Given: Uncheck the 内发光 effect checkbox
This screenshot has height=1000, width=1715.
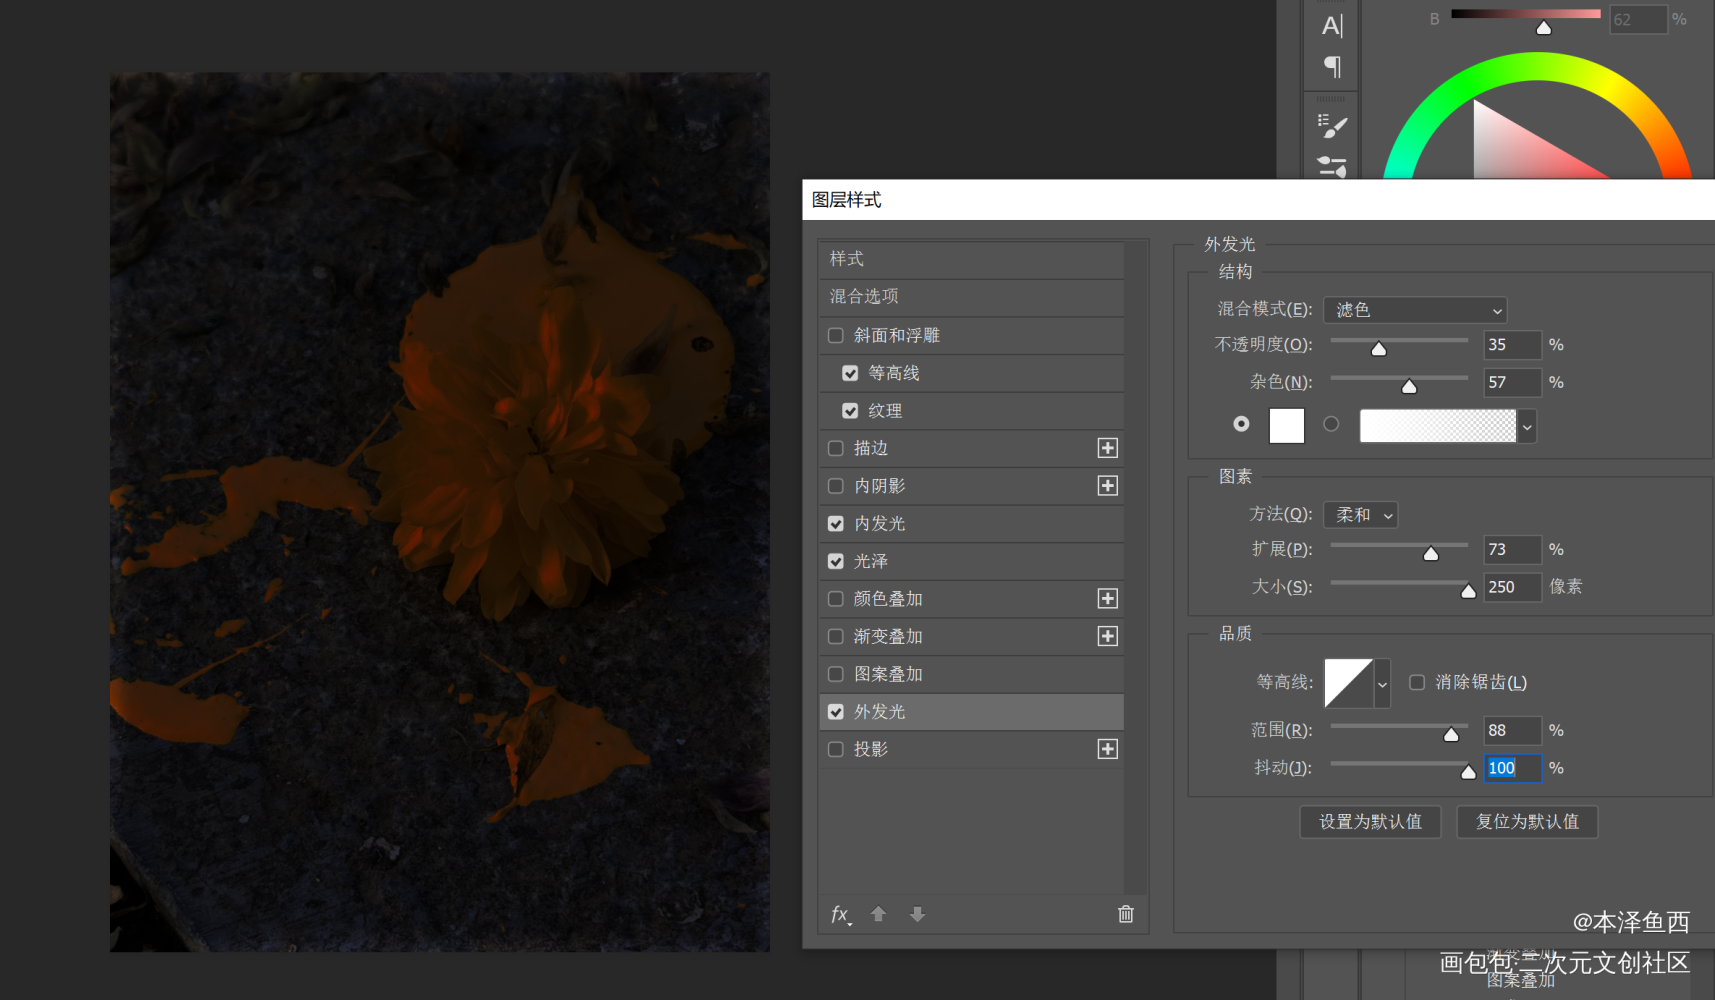Looking at the screenshot, I should 836,524.
